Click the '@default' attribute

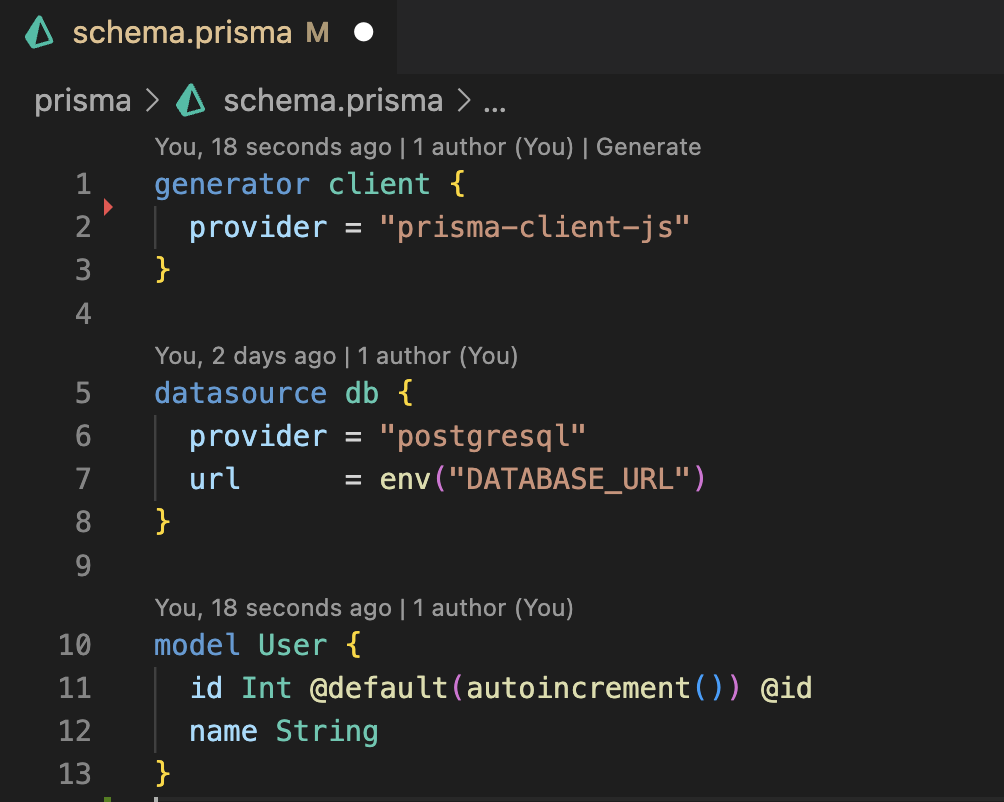(379, 689)
